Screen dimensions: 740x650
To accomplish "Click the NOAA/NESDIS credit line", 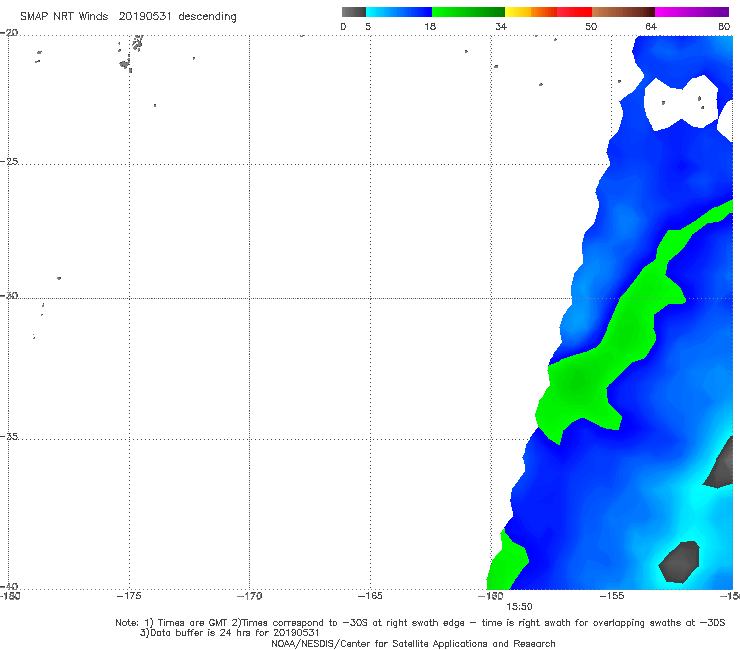I will tap(413, 644).
